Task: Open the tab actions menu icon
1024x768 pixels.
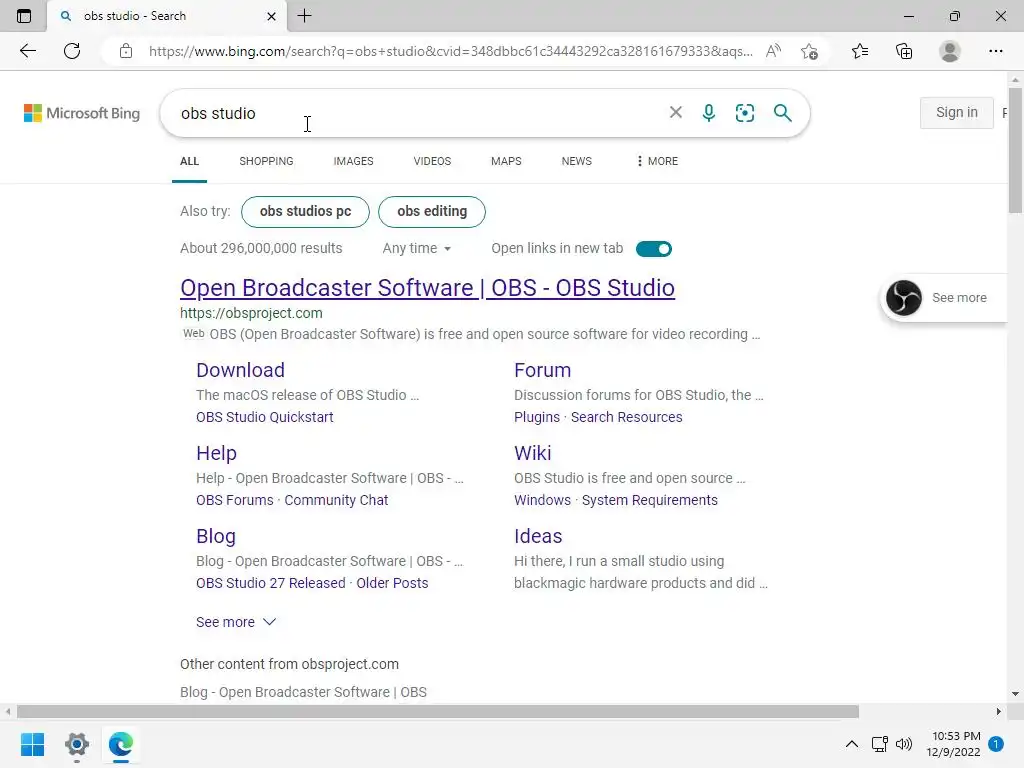Action: coord(24,16)
